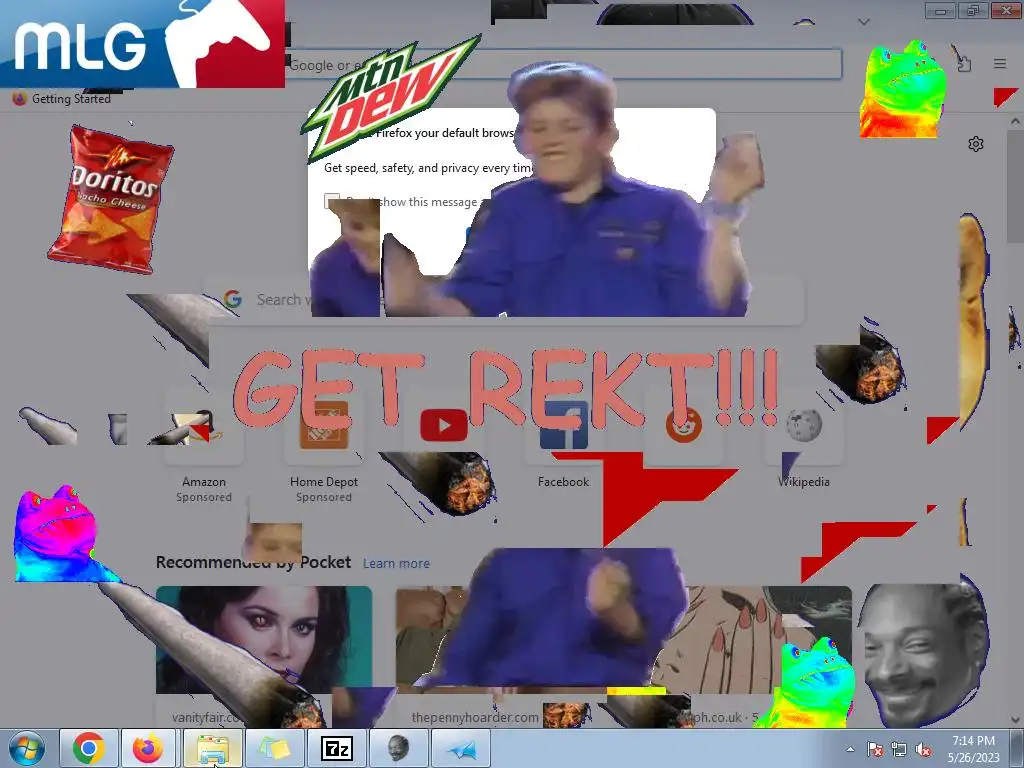Click the page scrollbar up arrow
Screen dimensions: 1024x768
1016,121
